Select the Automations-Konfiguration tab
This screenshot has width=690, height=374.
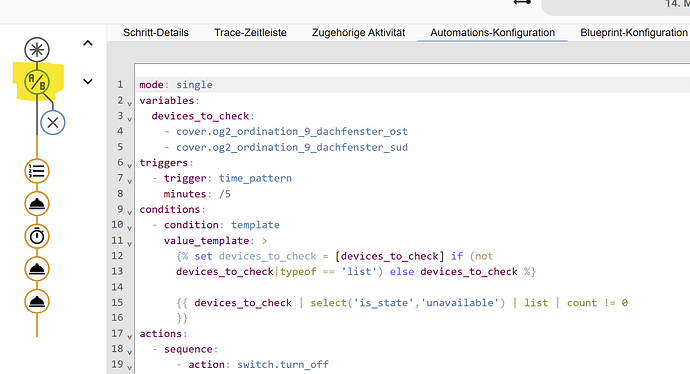(492, 33)
